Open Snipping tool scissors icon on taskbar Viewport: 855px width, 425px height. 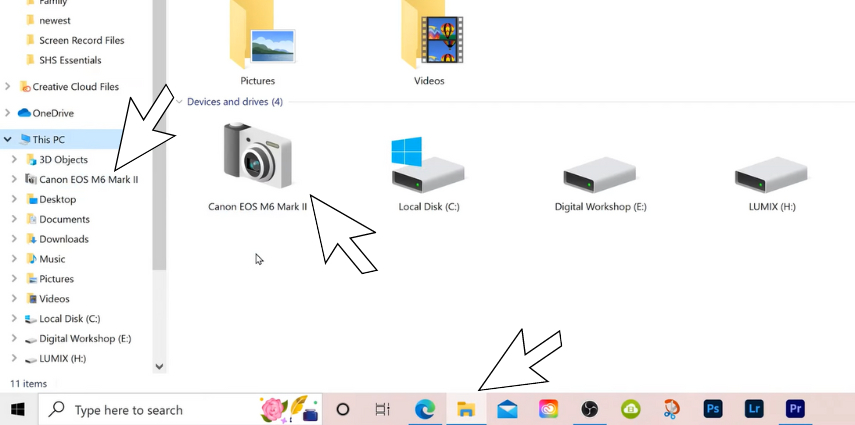[x=672, y=409]
